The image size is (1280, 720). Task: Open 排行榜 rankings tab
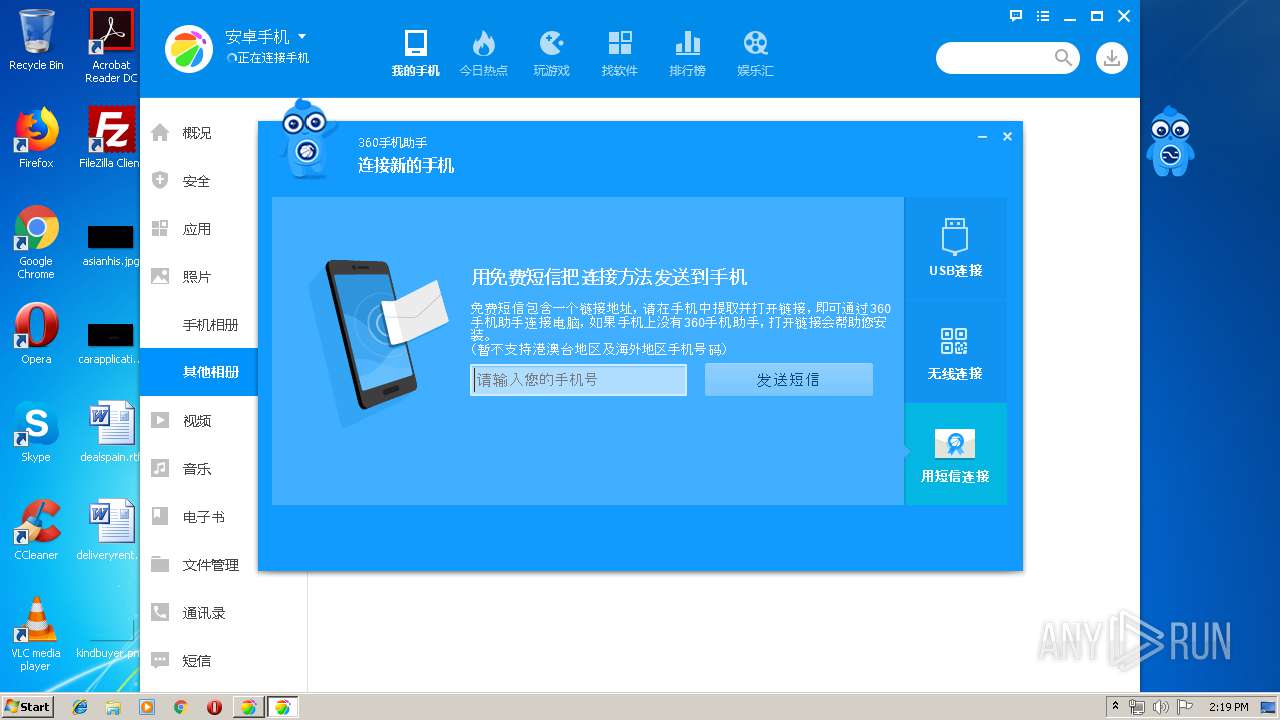[x=687, y=53]
